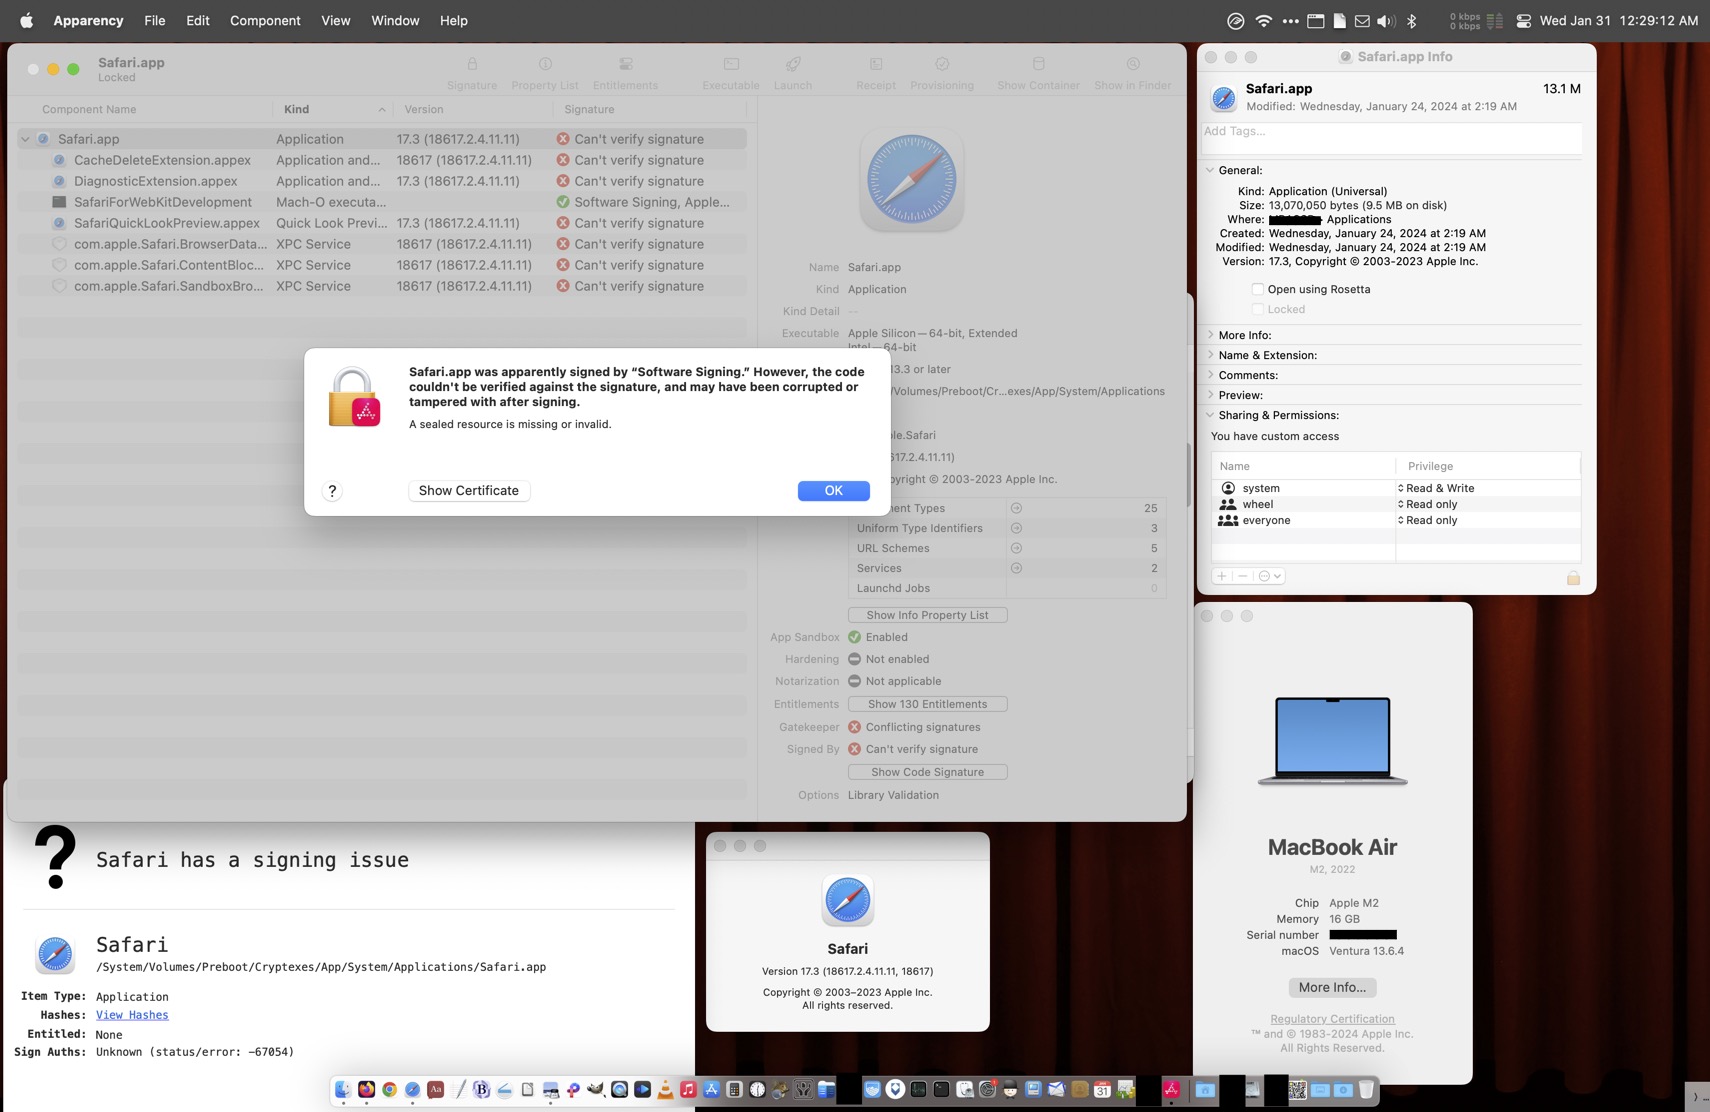Click the Safari icon thumbnail in Apparency details
The width and height of the screenshot is (1710, 1112).
[911, 180]
